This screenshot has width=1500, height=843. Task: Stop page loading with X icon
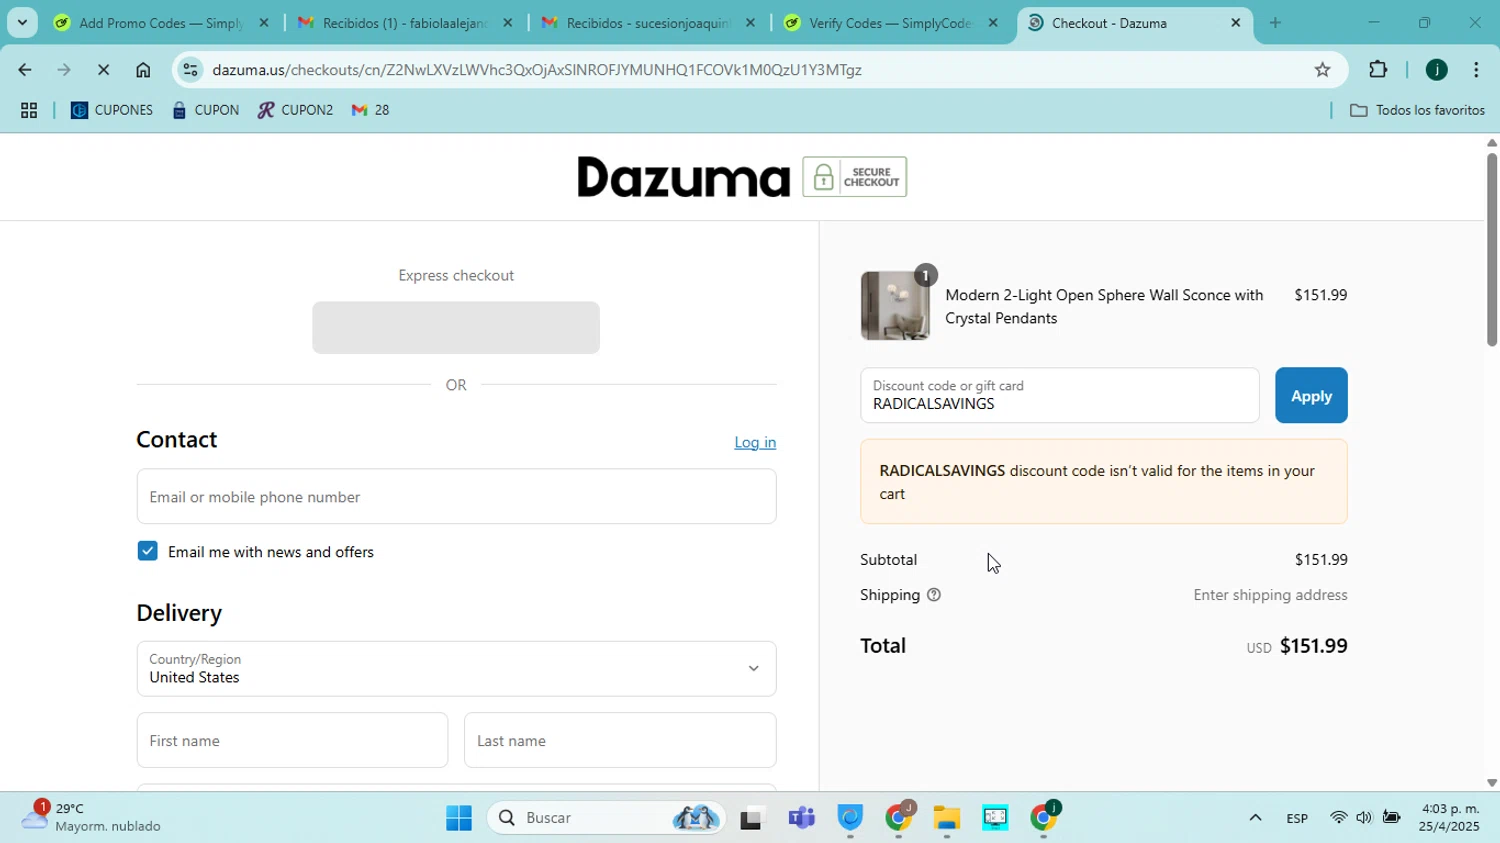103,70
